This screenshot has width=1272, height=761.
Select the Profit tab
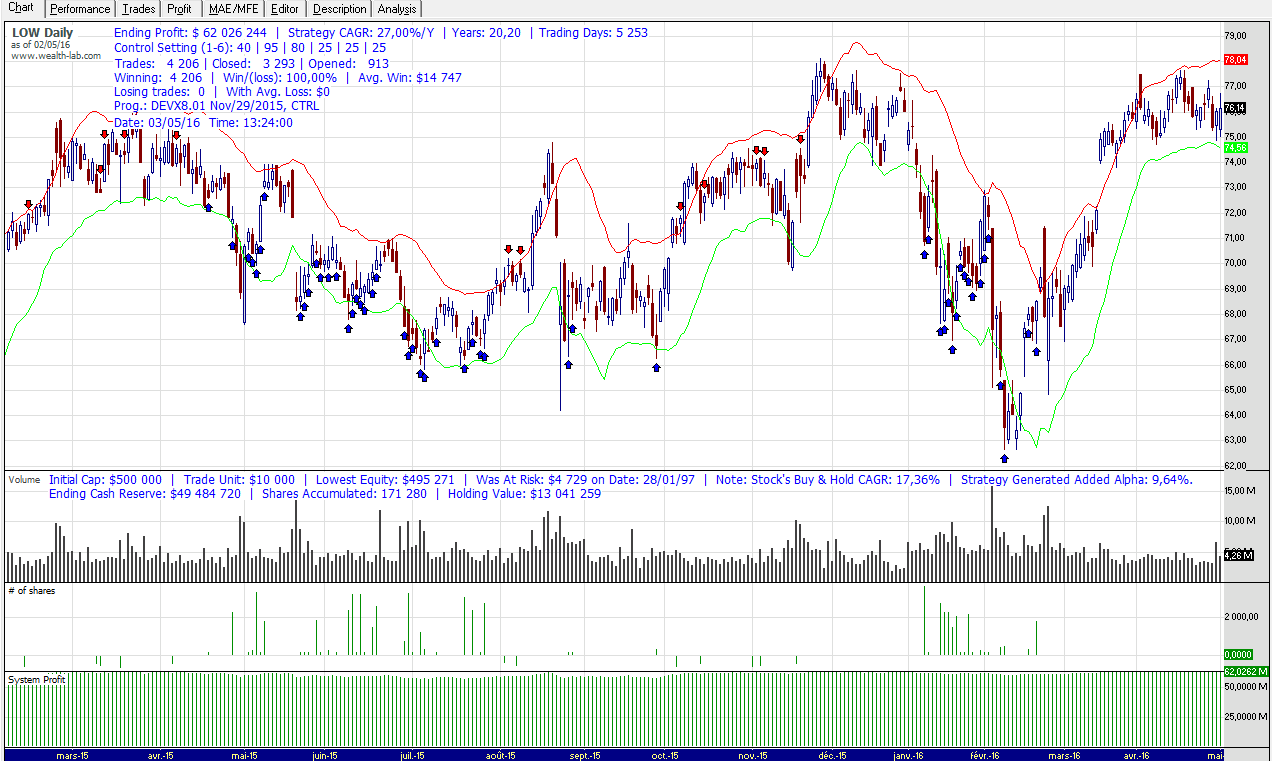[179, 9]
